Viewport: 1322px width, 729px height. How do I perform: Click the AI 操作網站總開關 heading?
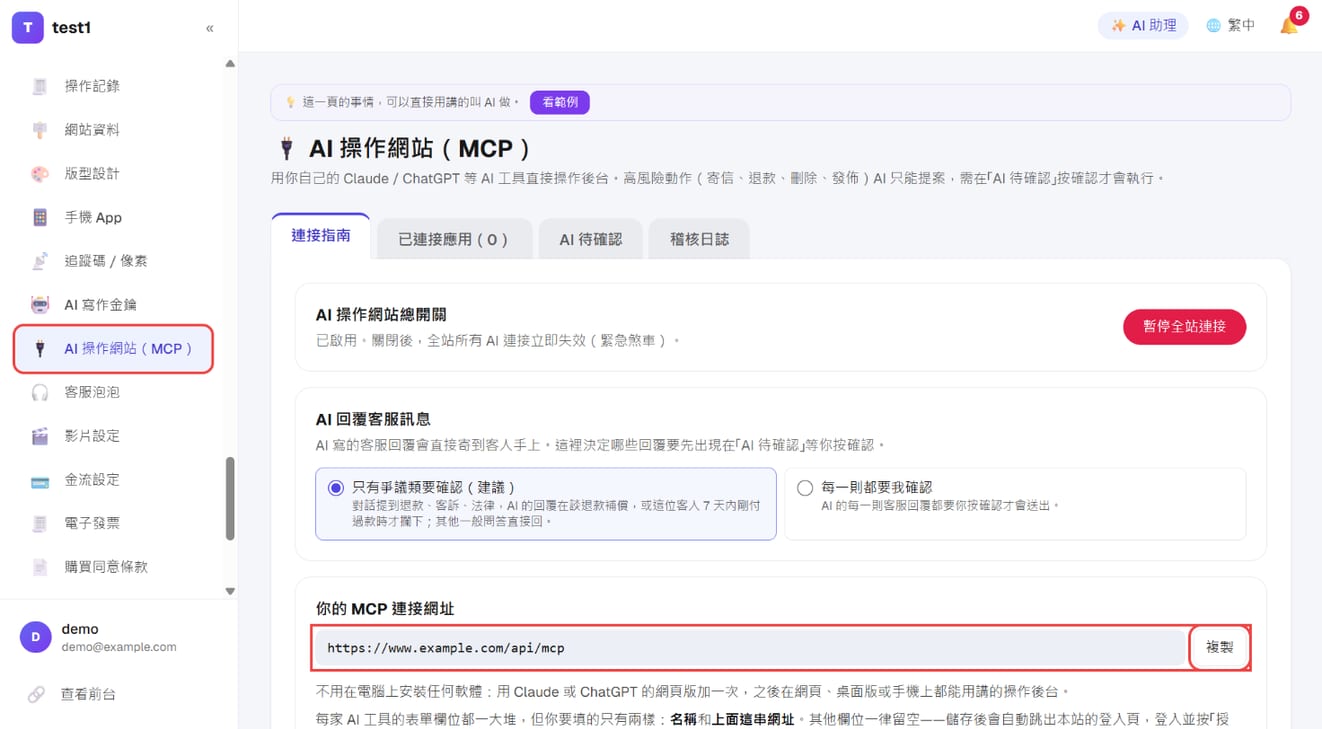point(381,315)
